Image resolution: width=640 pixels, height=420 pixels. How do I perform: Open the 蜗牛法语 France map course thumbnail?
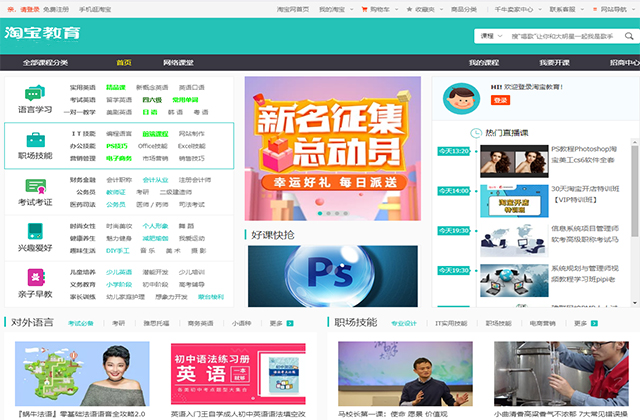pos(82,373)
